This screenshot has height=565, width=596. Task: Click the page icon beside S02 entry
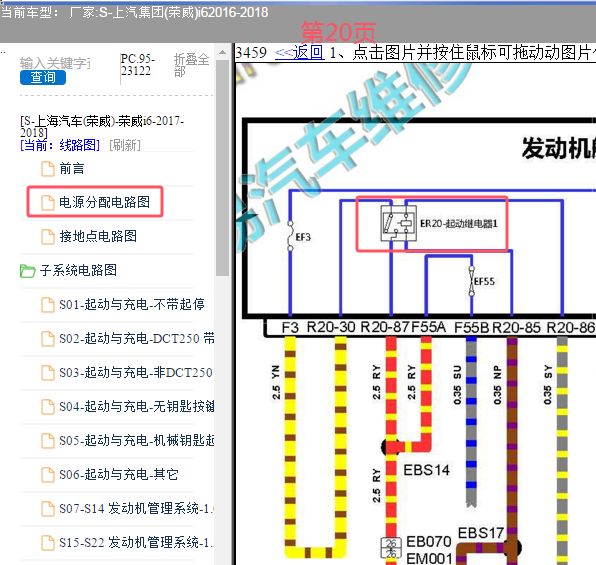(x=48, y=339)
